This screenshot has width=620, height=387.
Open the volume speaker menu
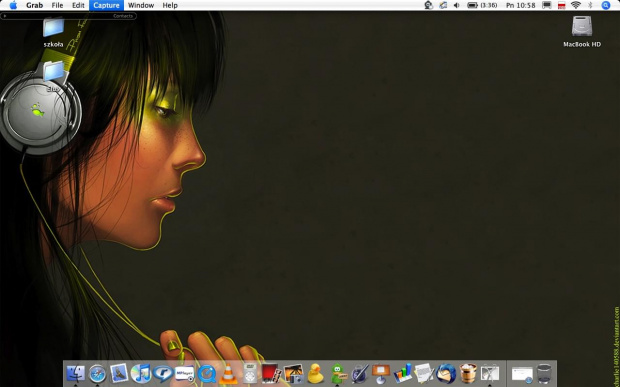[x=457, y=5]
